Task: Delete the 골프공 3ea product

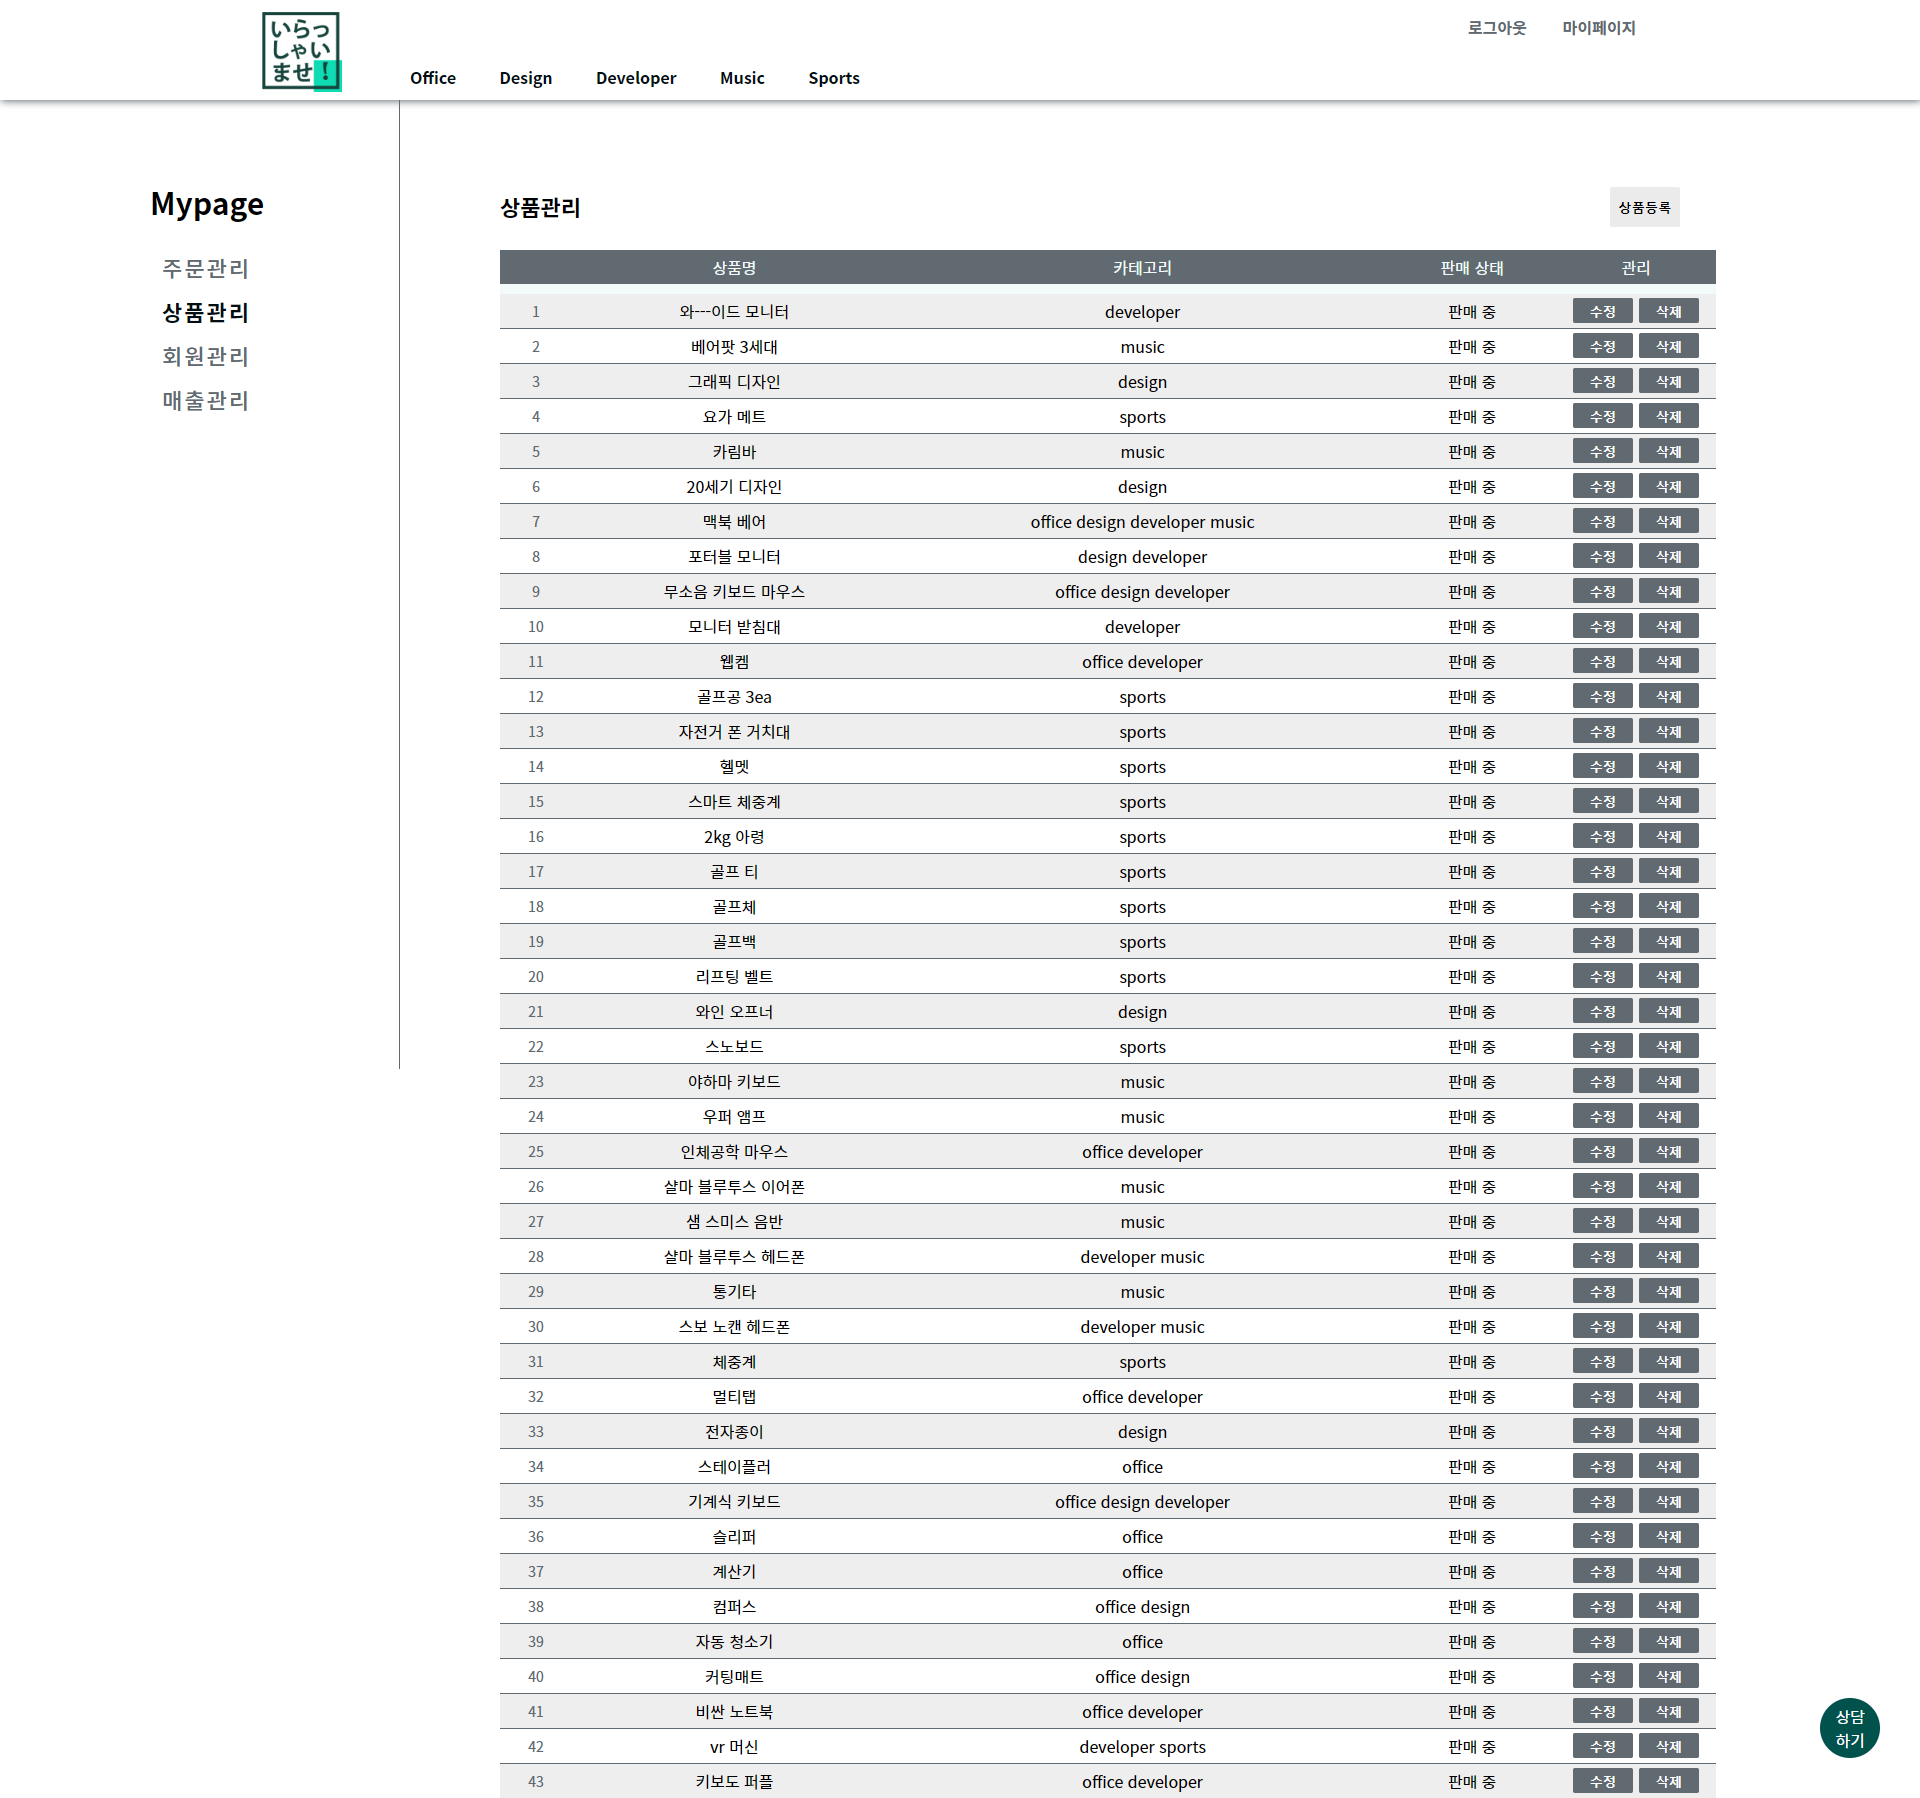Action: coord(1668,697)
